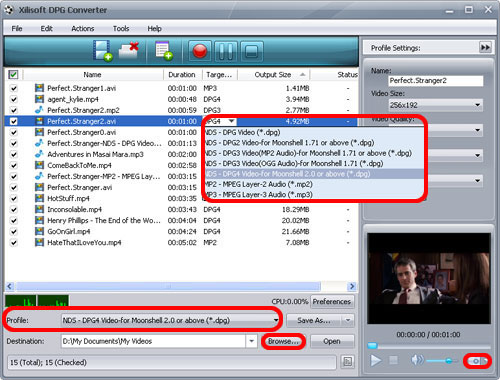
Task: Click the right arrow of the horizontal scrollbar
Action: coord(352,286)
